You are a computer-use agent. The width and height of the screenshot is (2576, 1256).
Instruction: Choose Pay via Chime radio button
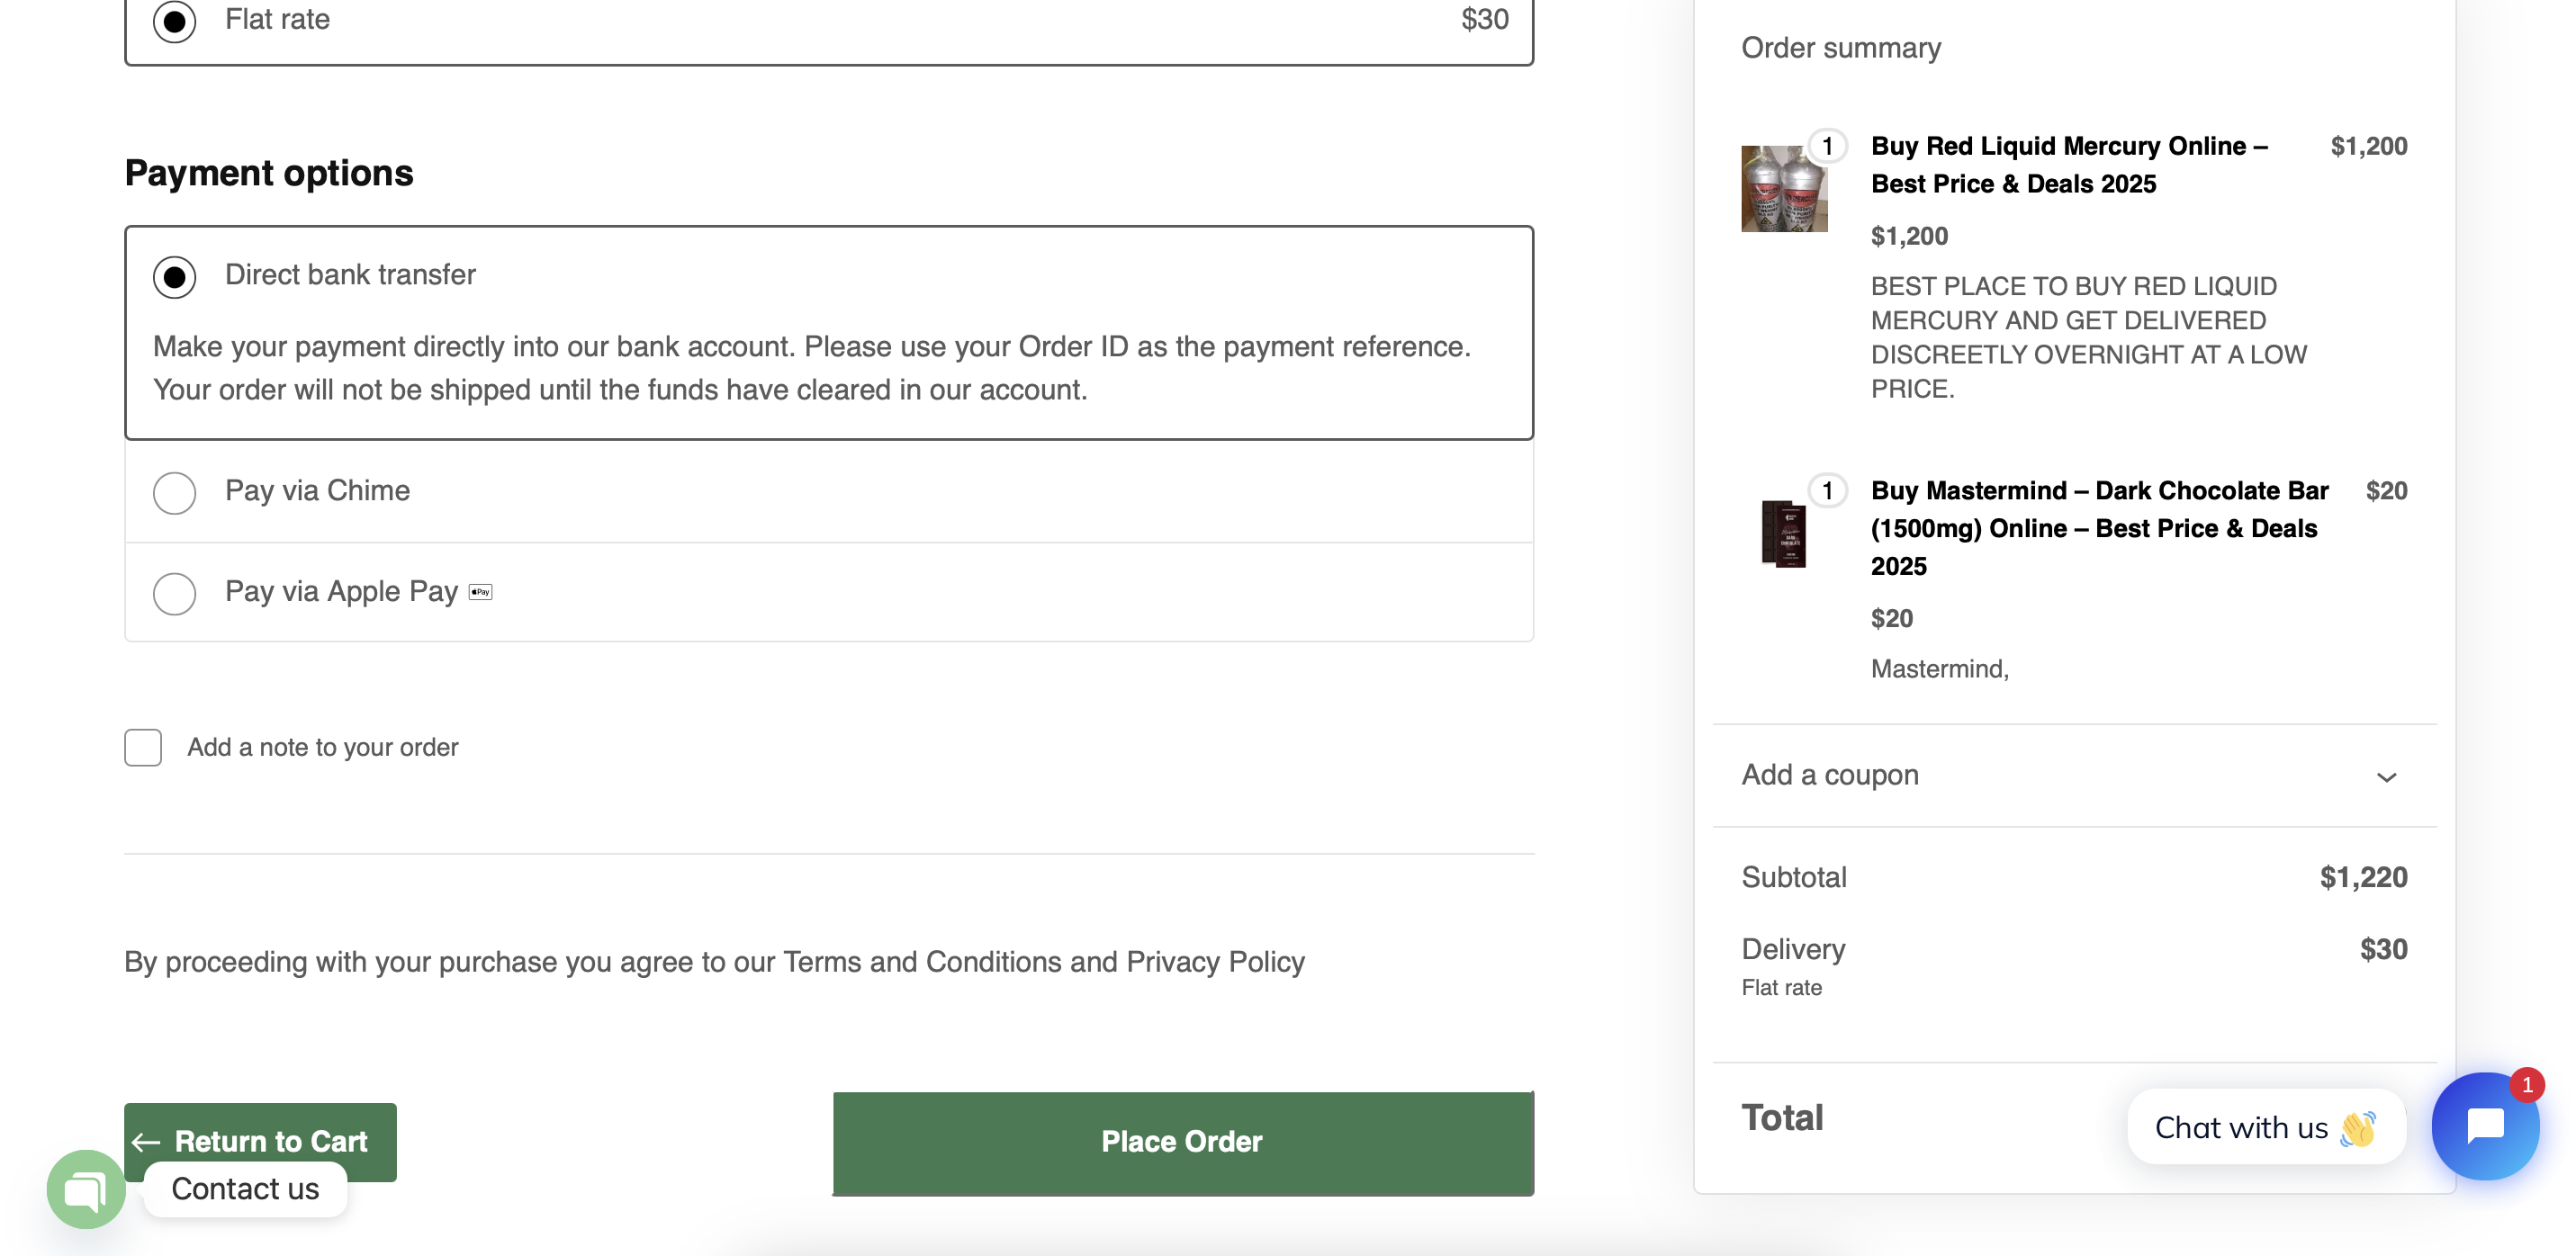(x=175, y=493)
